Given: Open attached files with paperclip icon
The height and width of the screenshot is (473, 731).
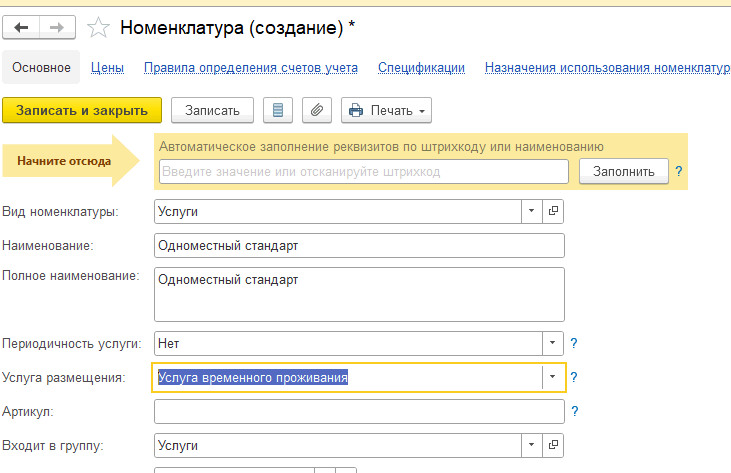Looking at the screenshot, I should click(317, 110).
